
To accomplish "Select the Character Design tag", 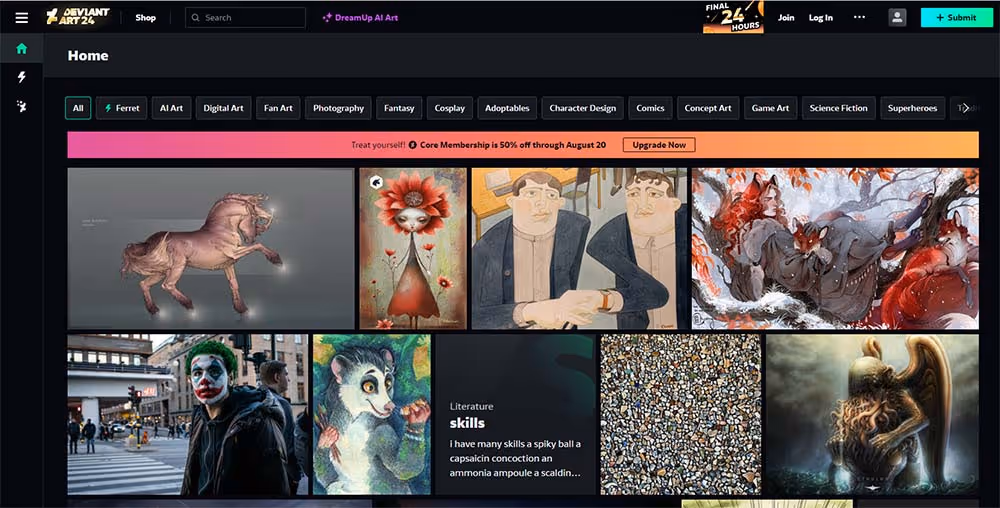I will (583, 108).
